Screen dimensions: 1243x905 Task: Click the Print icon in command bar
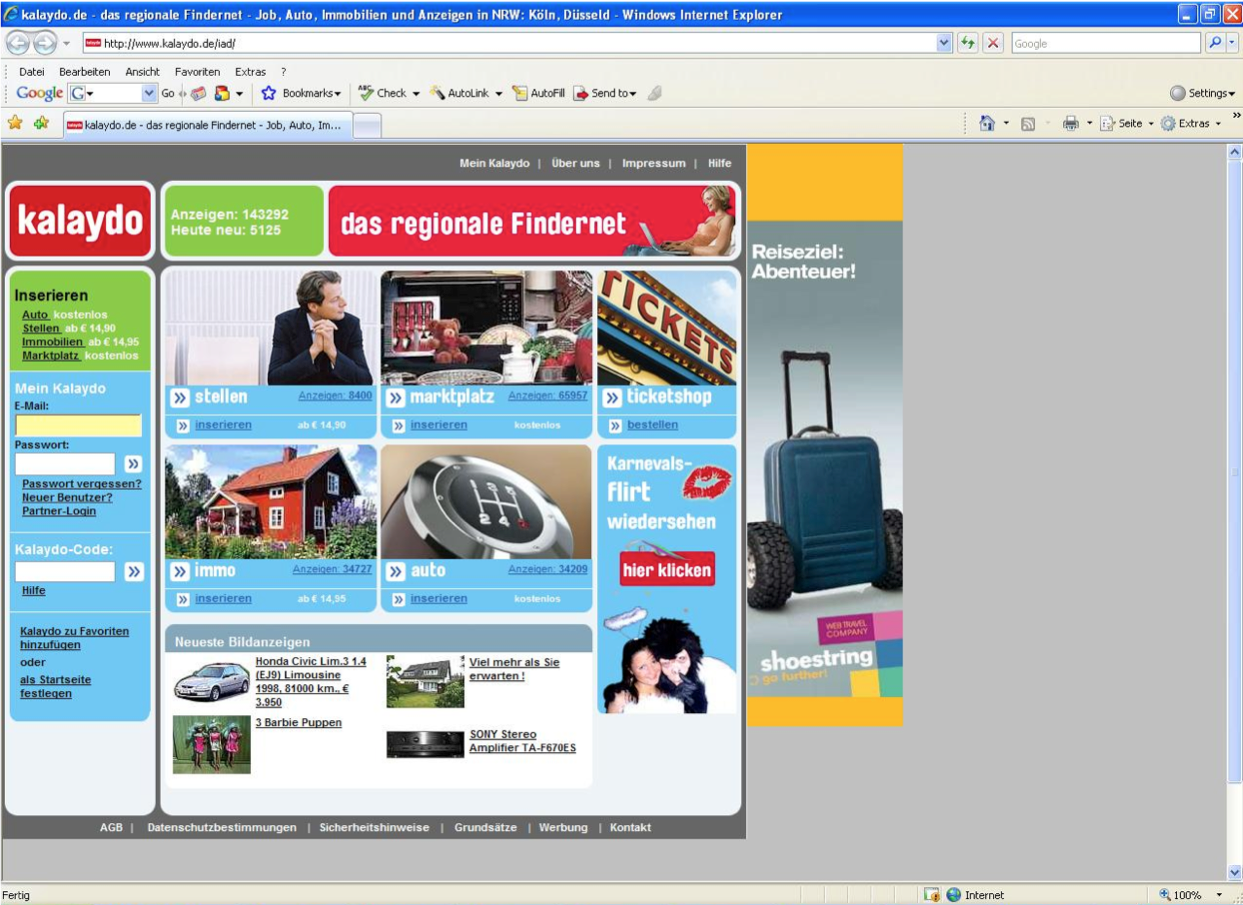1071,123
